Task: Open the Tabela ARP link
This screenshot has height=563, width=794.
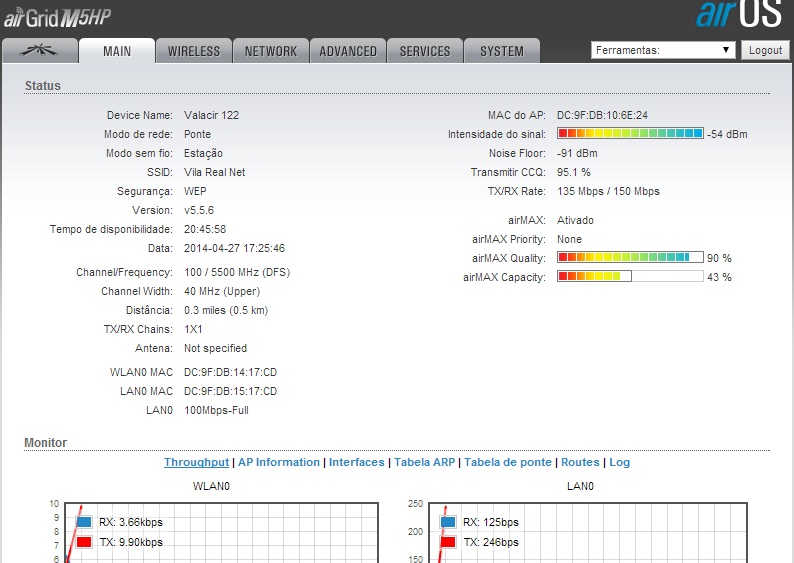Action: 424,462
